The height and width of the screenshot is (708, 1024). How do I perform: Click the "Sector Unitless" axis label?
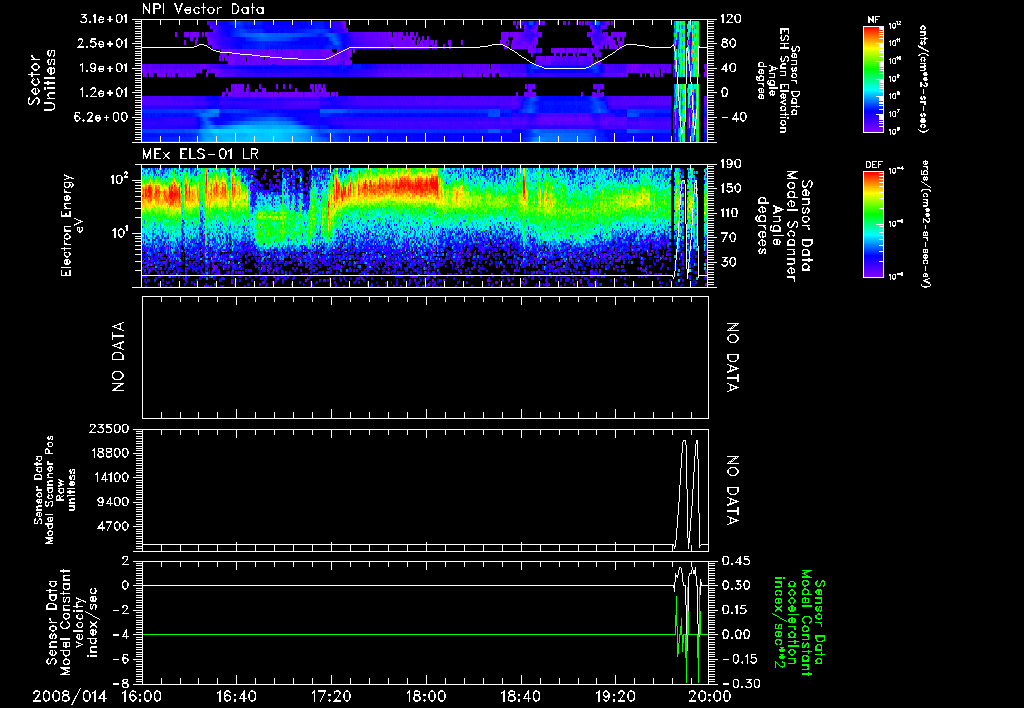42,81
